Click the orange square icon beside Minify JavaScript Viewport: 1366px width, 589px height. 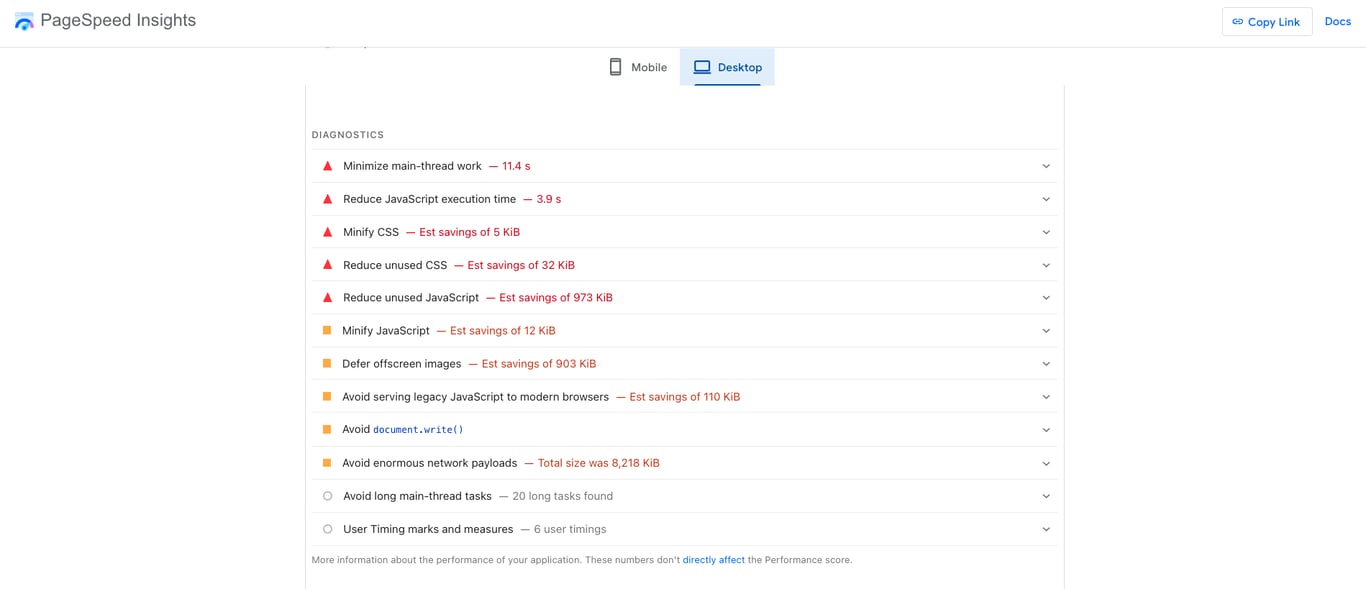[x=327, y=330]
